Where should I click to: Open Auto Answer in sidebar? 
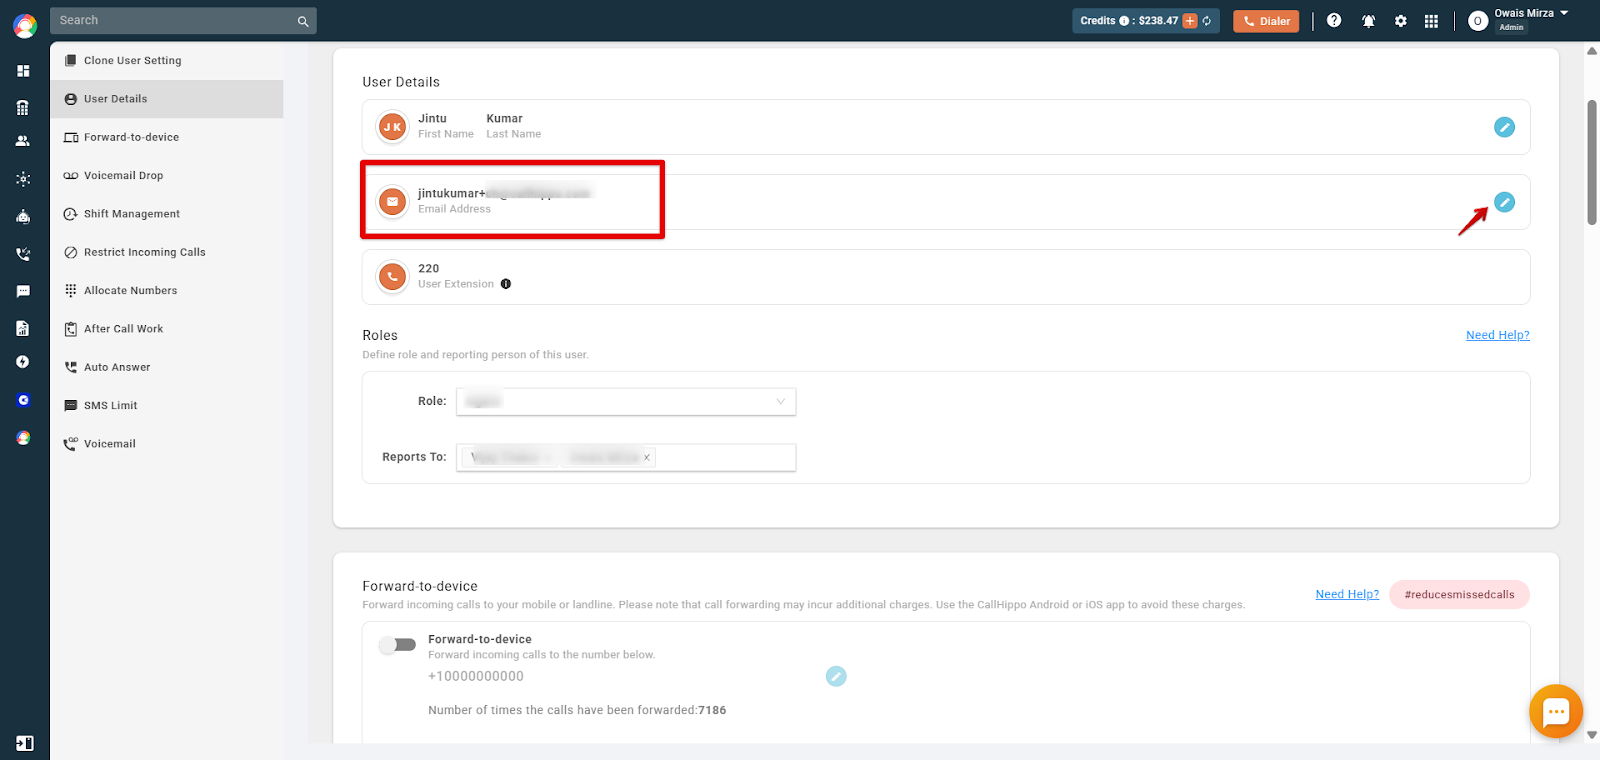pos(167,367)
